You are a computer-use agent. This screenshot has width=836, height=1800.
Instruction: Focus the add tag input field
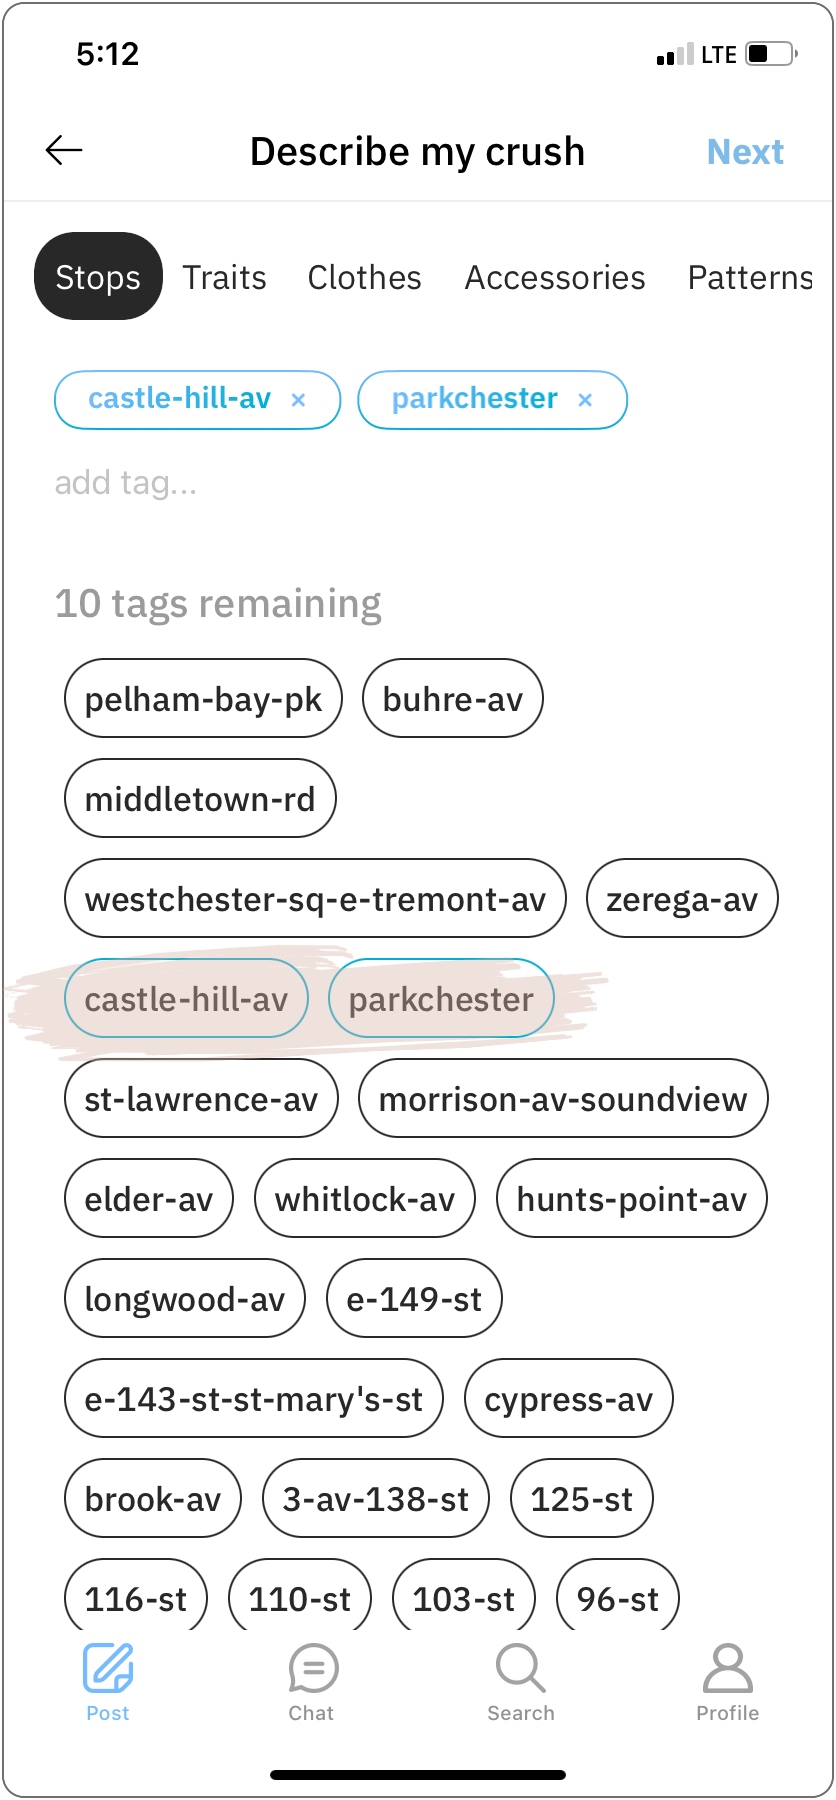click(300, 483)
